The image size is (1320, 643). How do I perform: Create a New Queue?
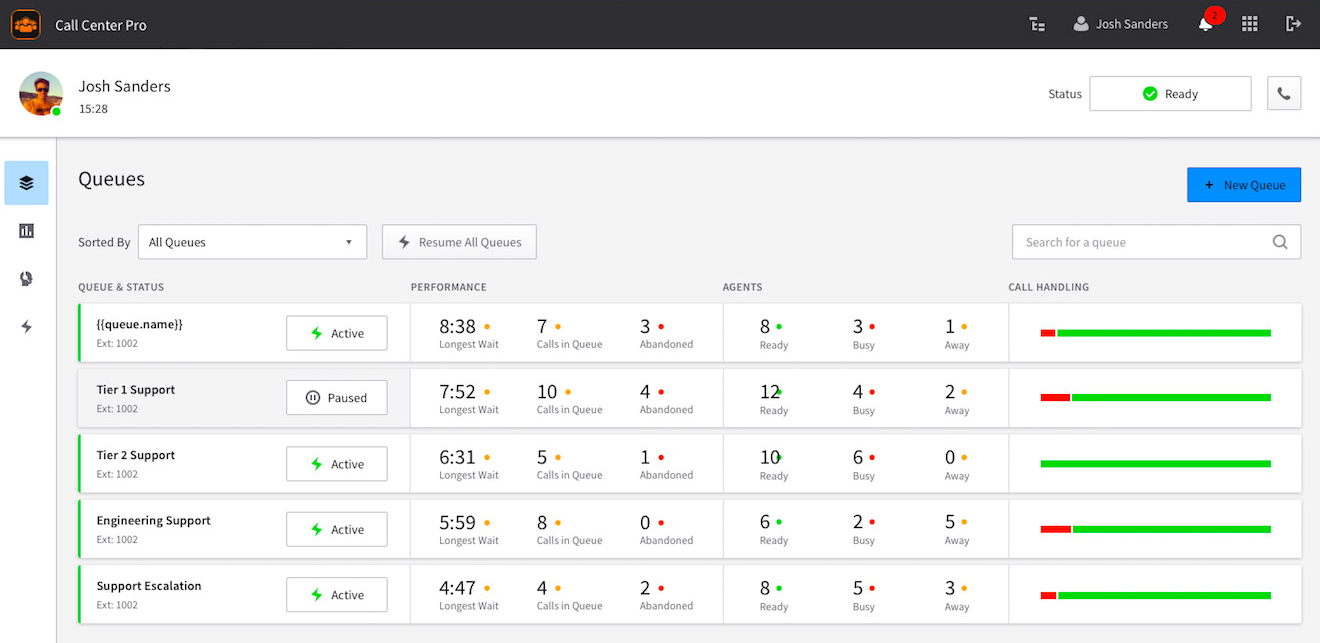tap(1244, 185)
